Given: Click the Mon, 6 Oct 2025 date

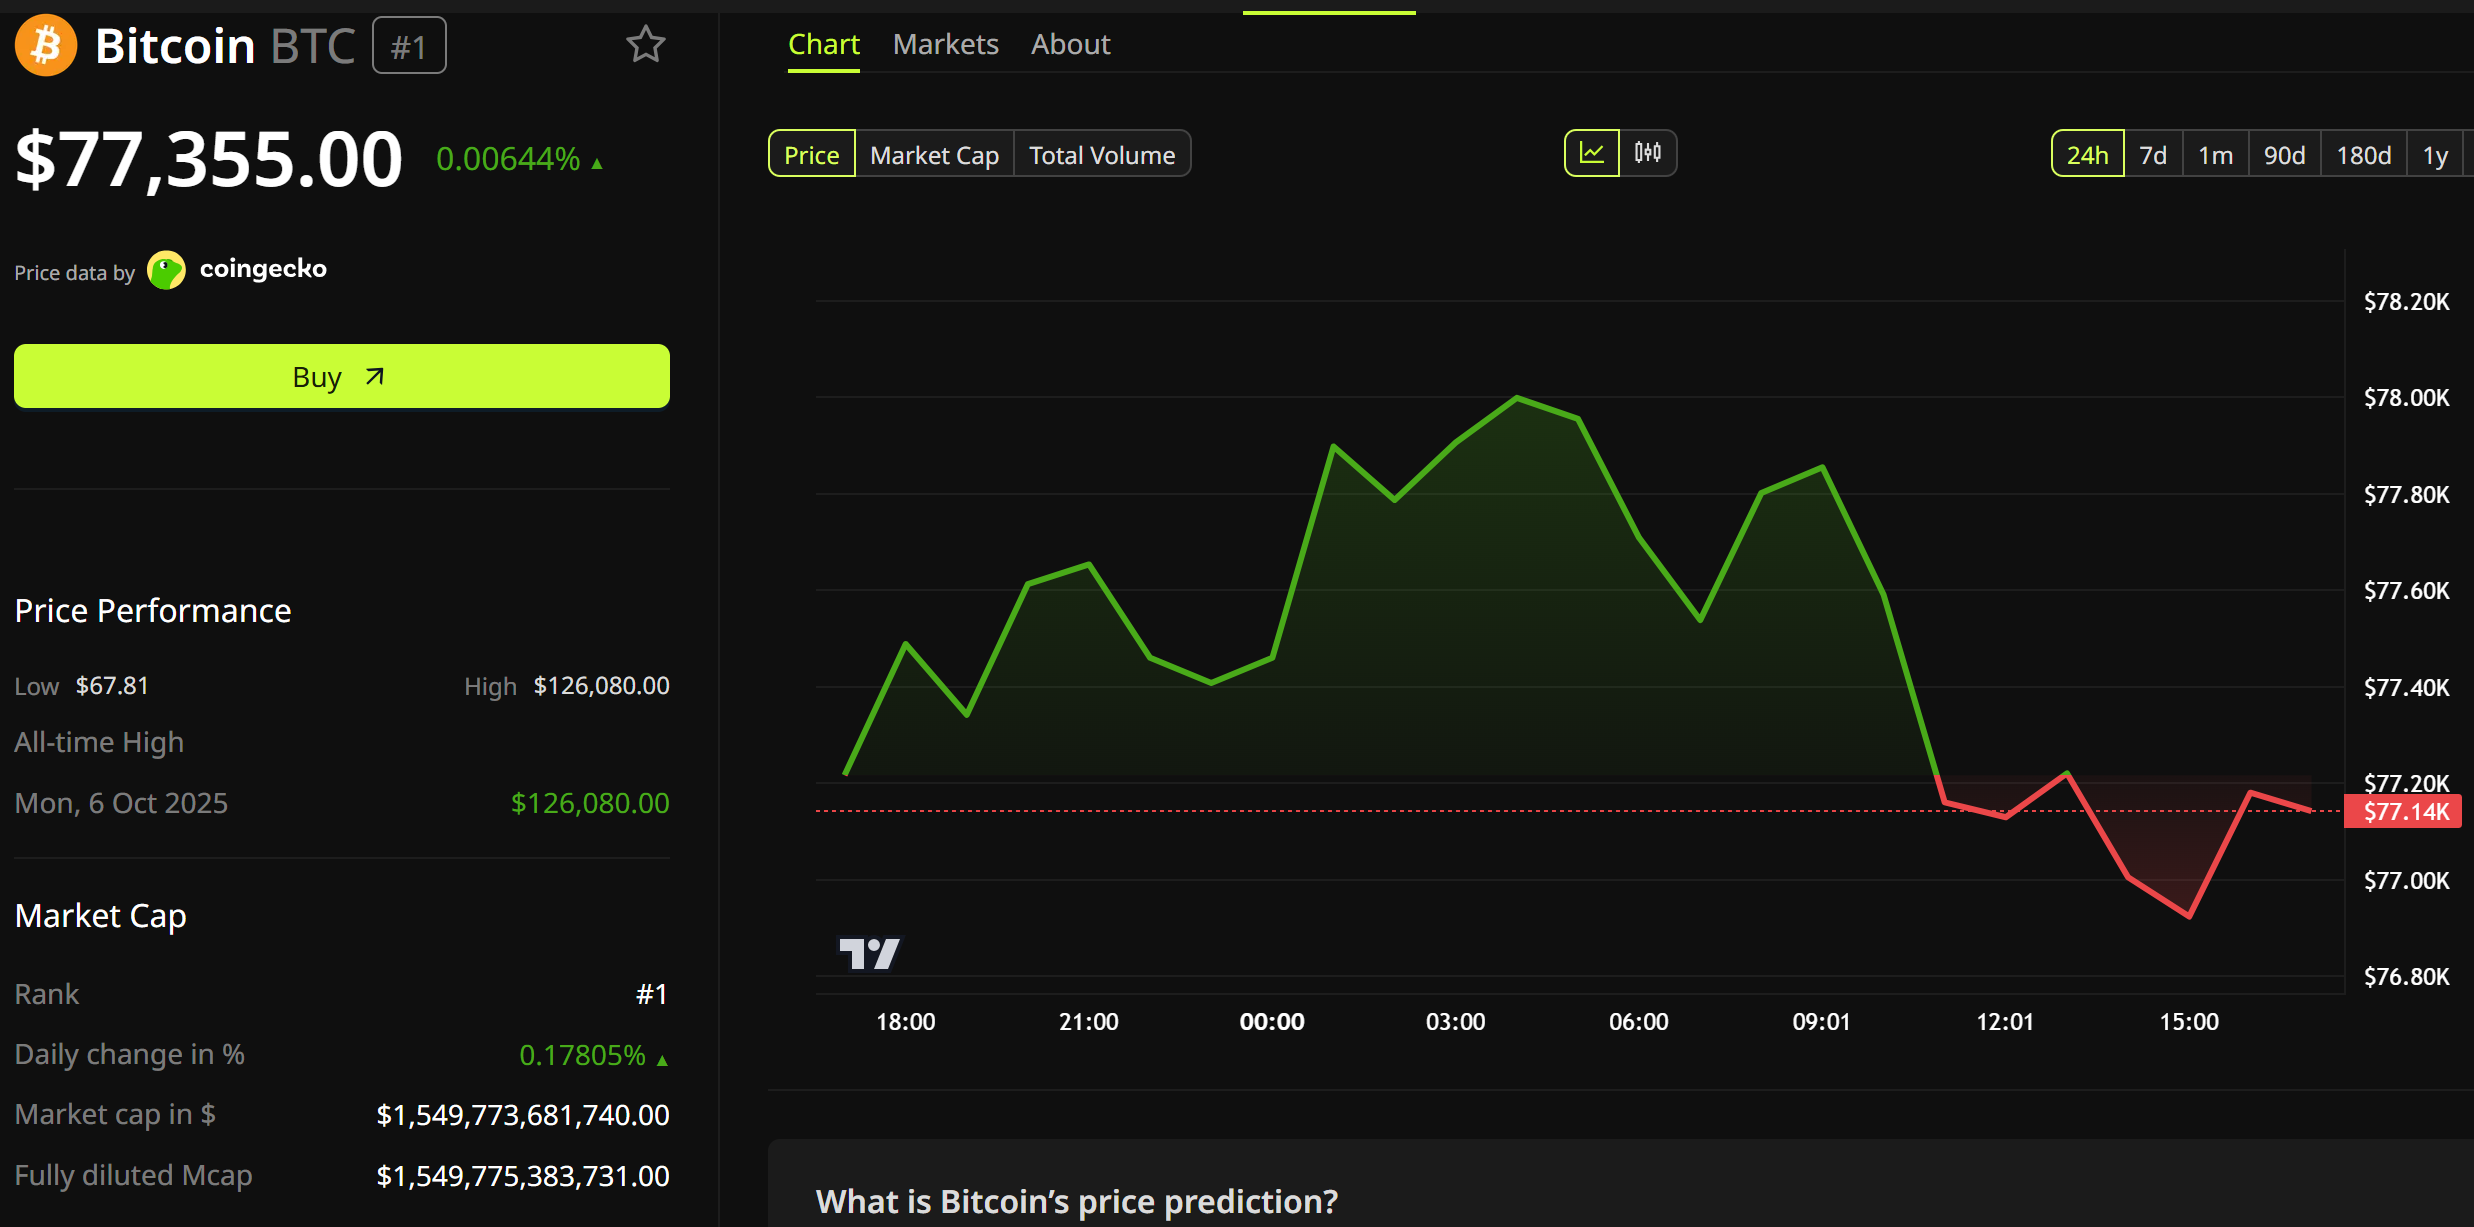Looking at the screenshot, I should [x=121, y=803].
